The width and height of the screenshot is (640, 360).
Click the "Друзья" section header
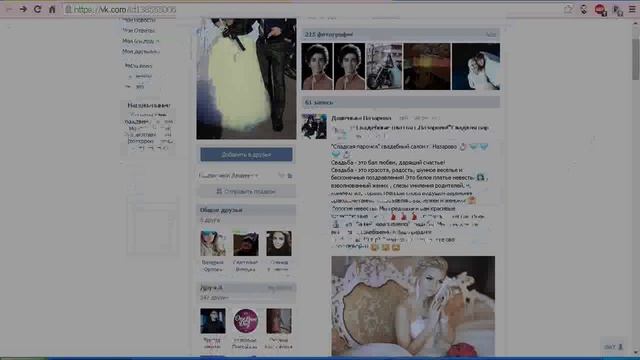point(246,288)
